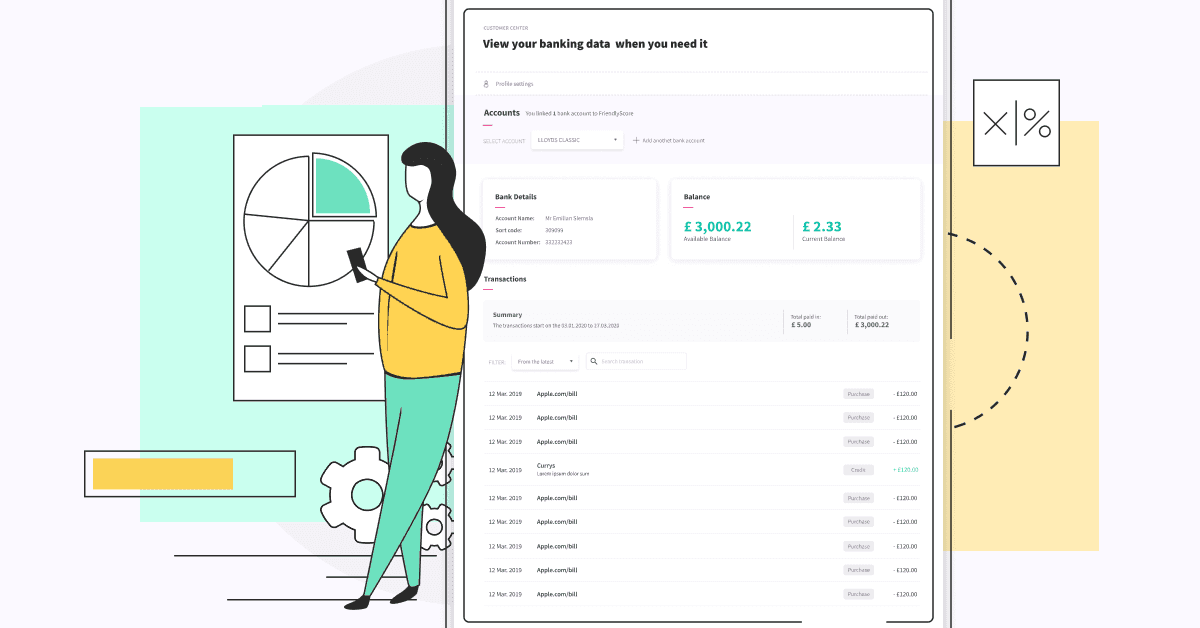The height and width of the screenshot is (628, 1200).
Task: Select the Accounts section heading
Action: pyautogui.click(x=501, y=113)
